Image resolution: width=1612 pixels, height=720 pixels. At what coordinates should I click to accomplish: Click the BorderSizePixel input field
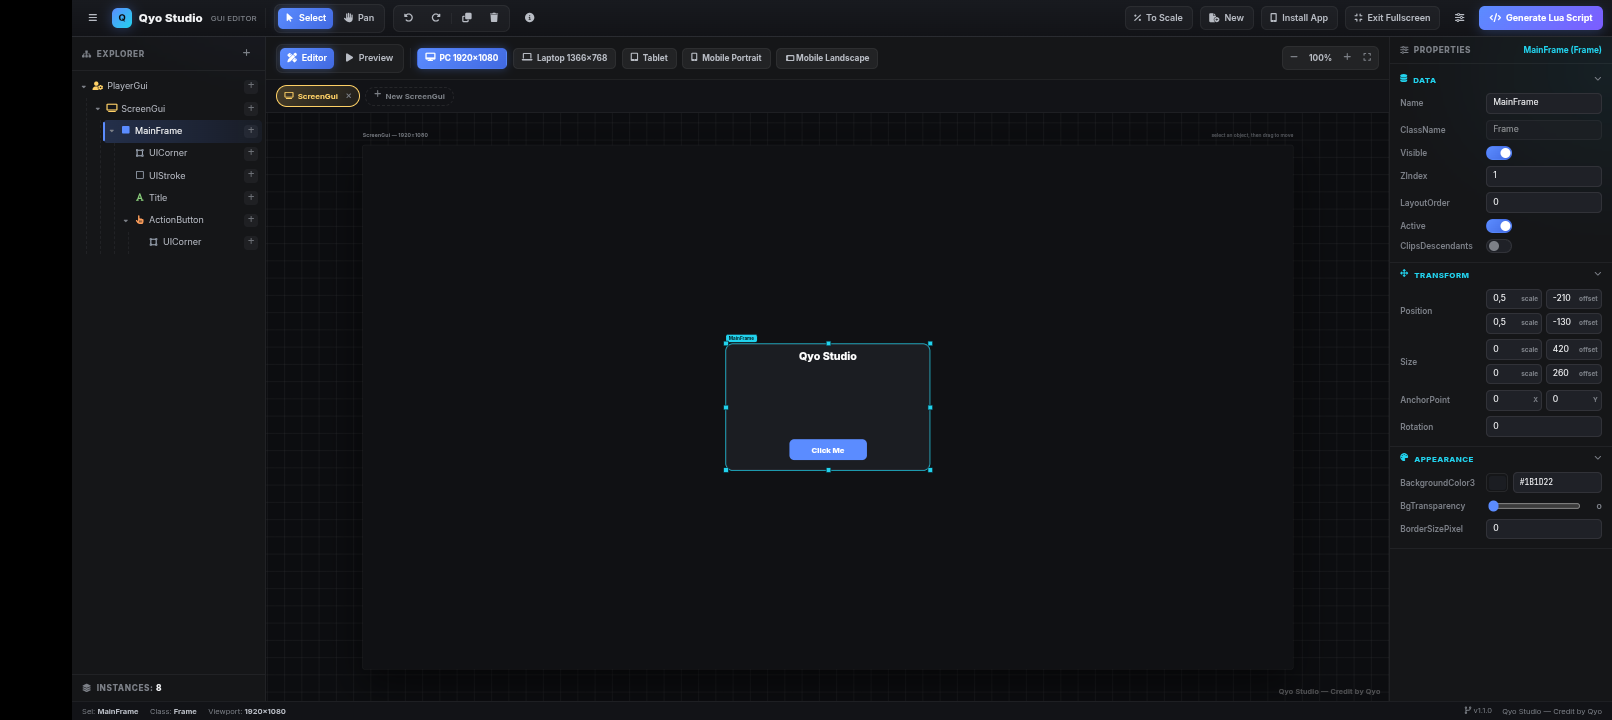pyautogui.click(x=1544, y=528)
